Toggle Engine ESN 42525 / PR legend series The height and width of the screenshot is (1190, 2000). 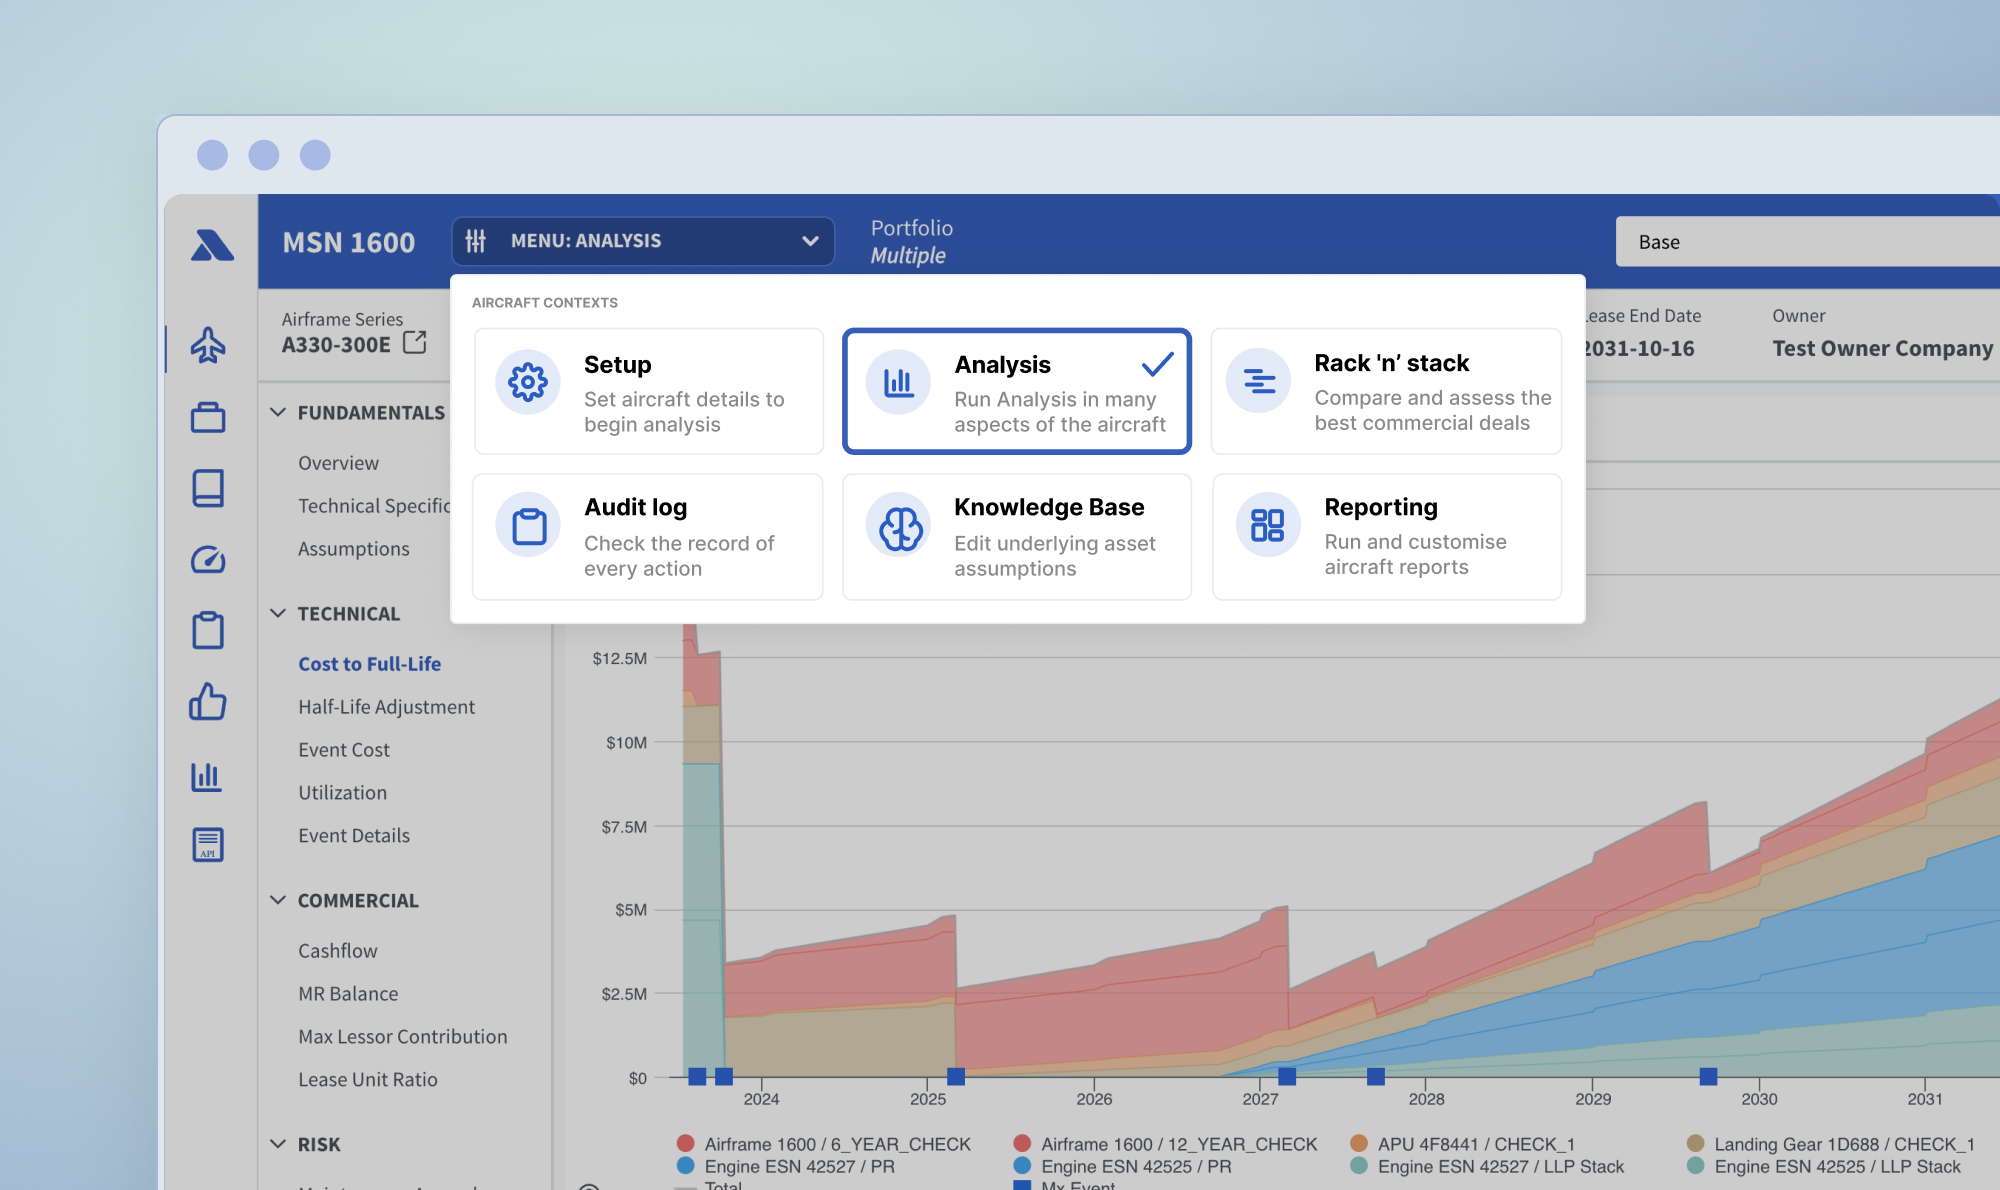[x=1122, y=1166]
